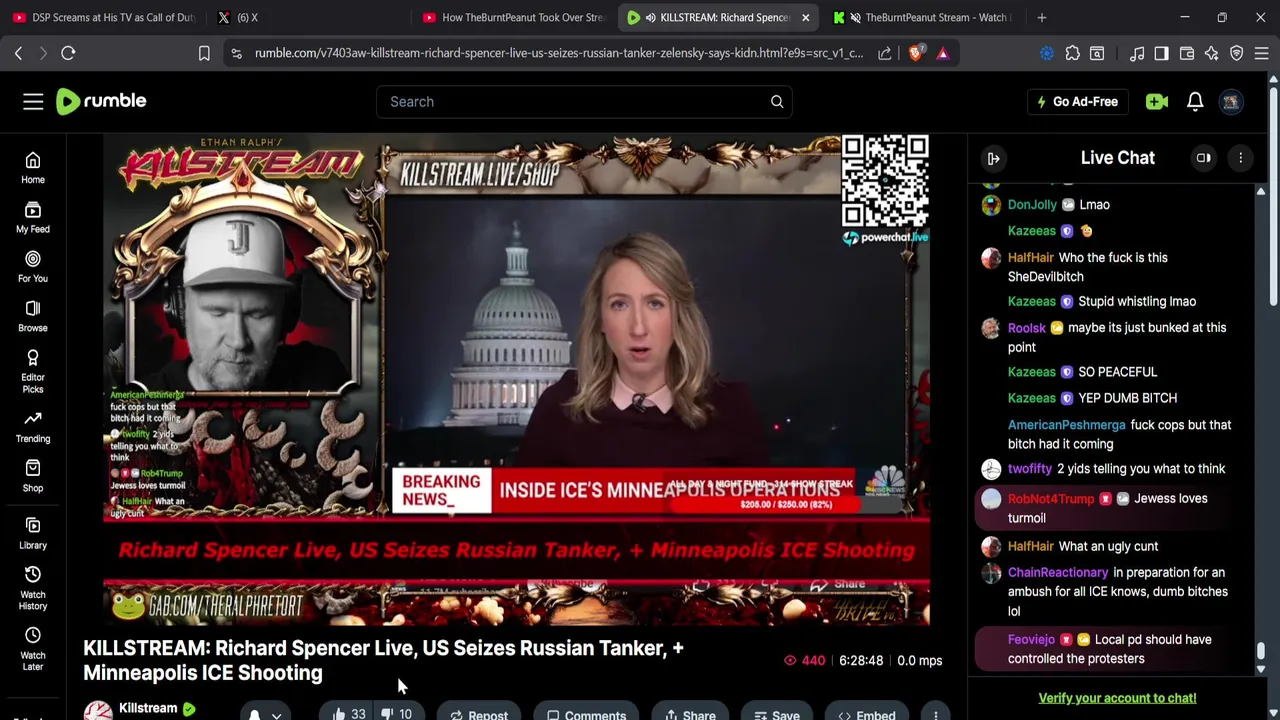Click Live Chat scrollbar thumb

[1261, 651]
